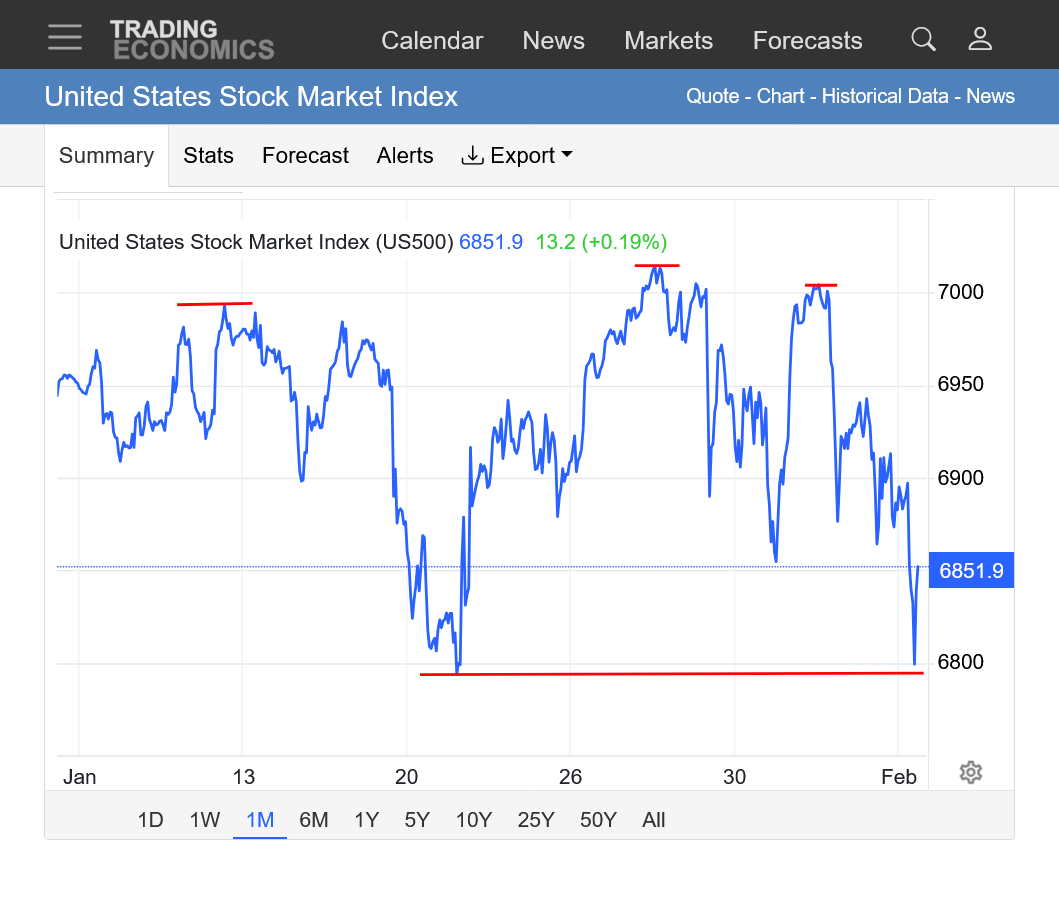Choose the 1Y time range

click(x=366, y=820)
